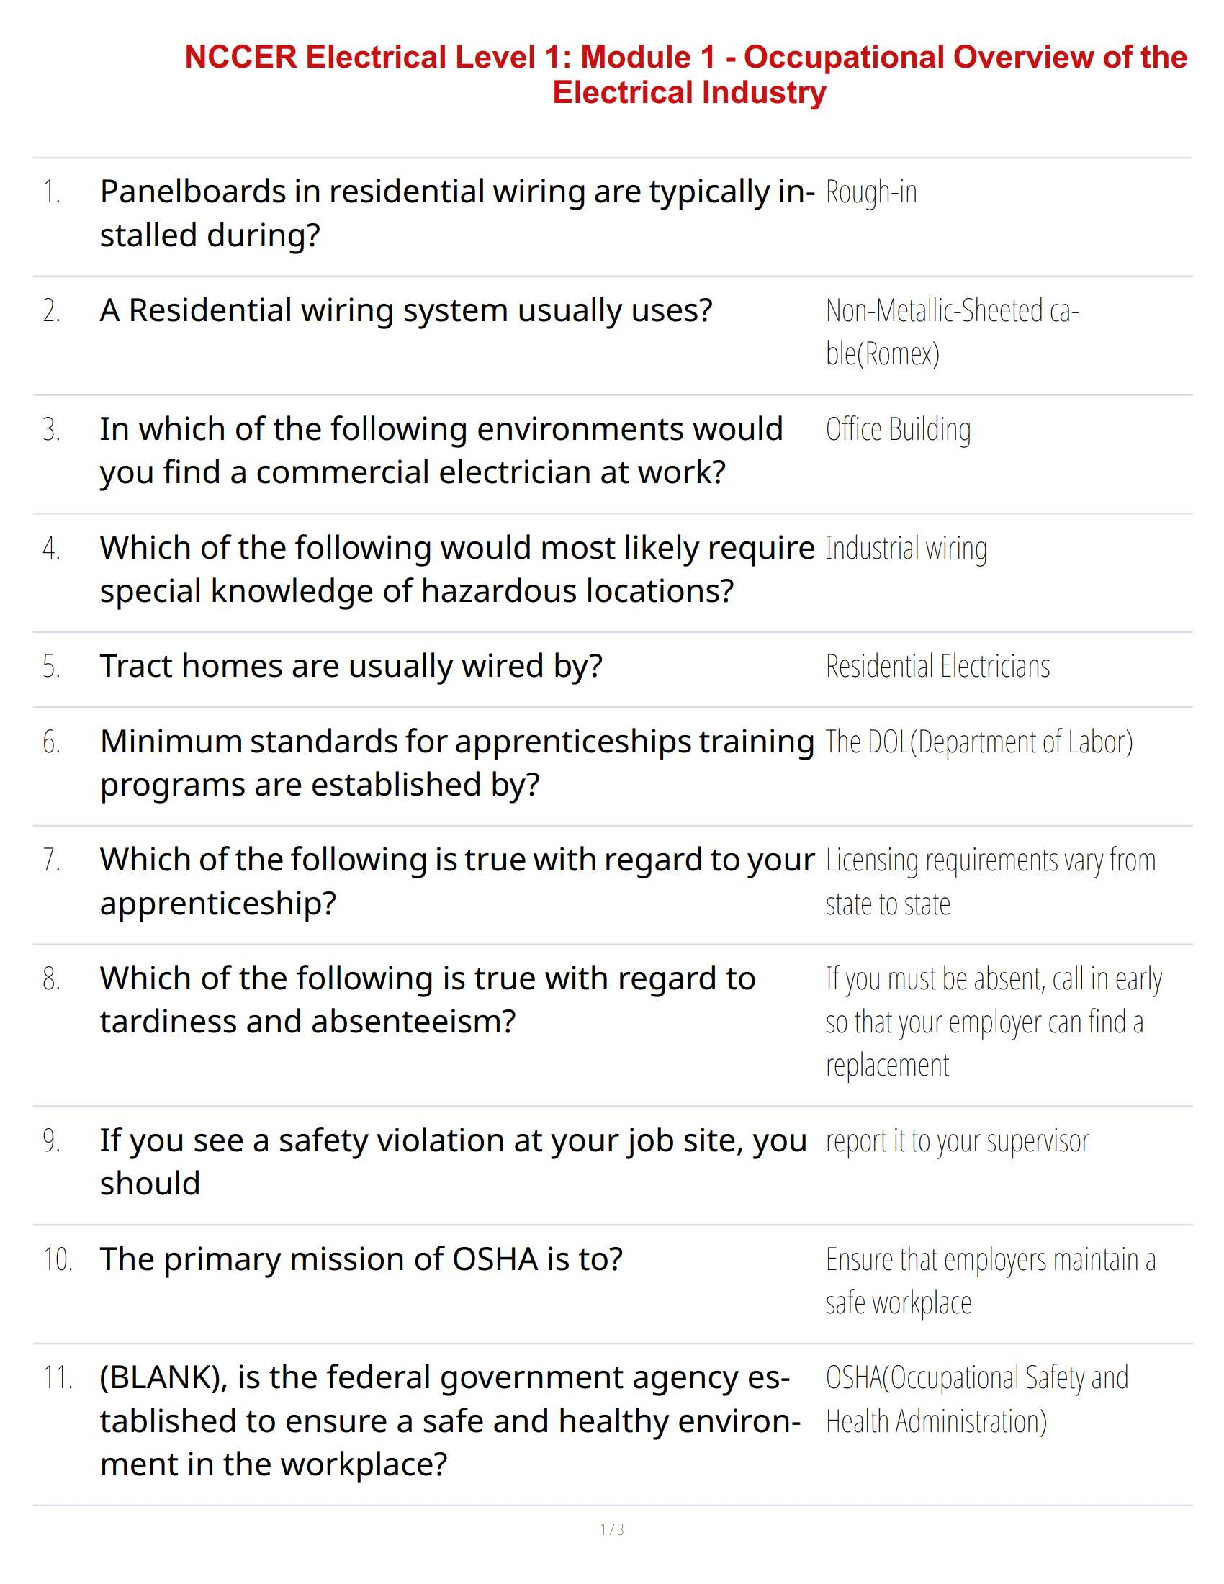Image resolution: width=1224 pixels, height=1584 pixels.
Task: Click 'The DOL (Department of Labor)' answer
Action: (978, 742)
